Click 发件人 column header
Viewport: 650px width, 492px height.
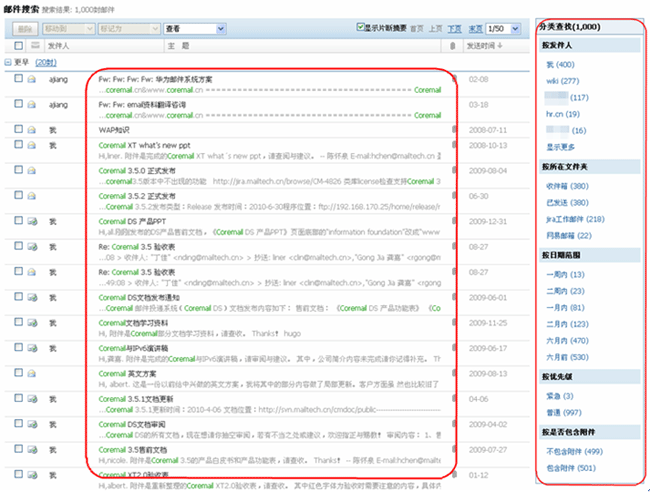click(x=59, y=46)
